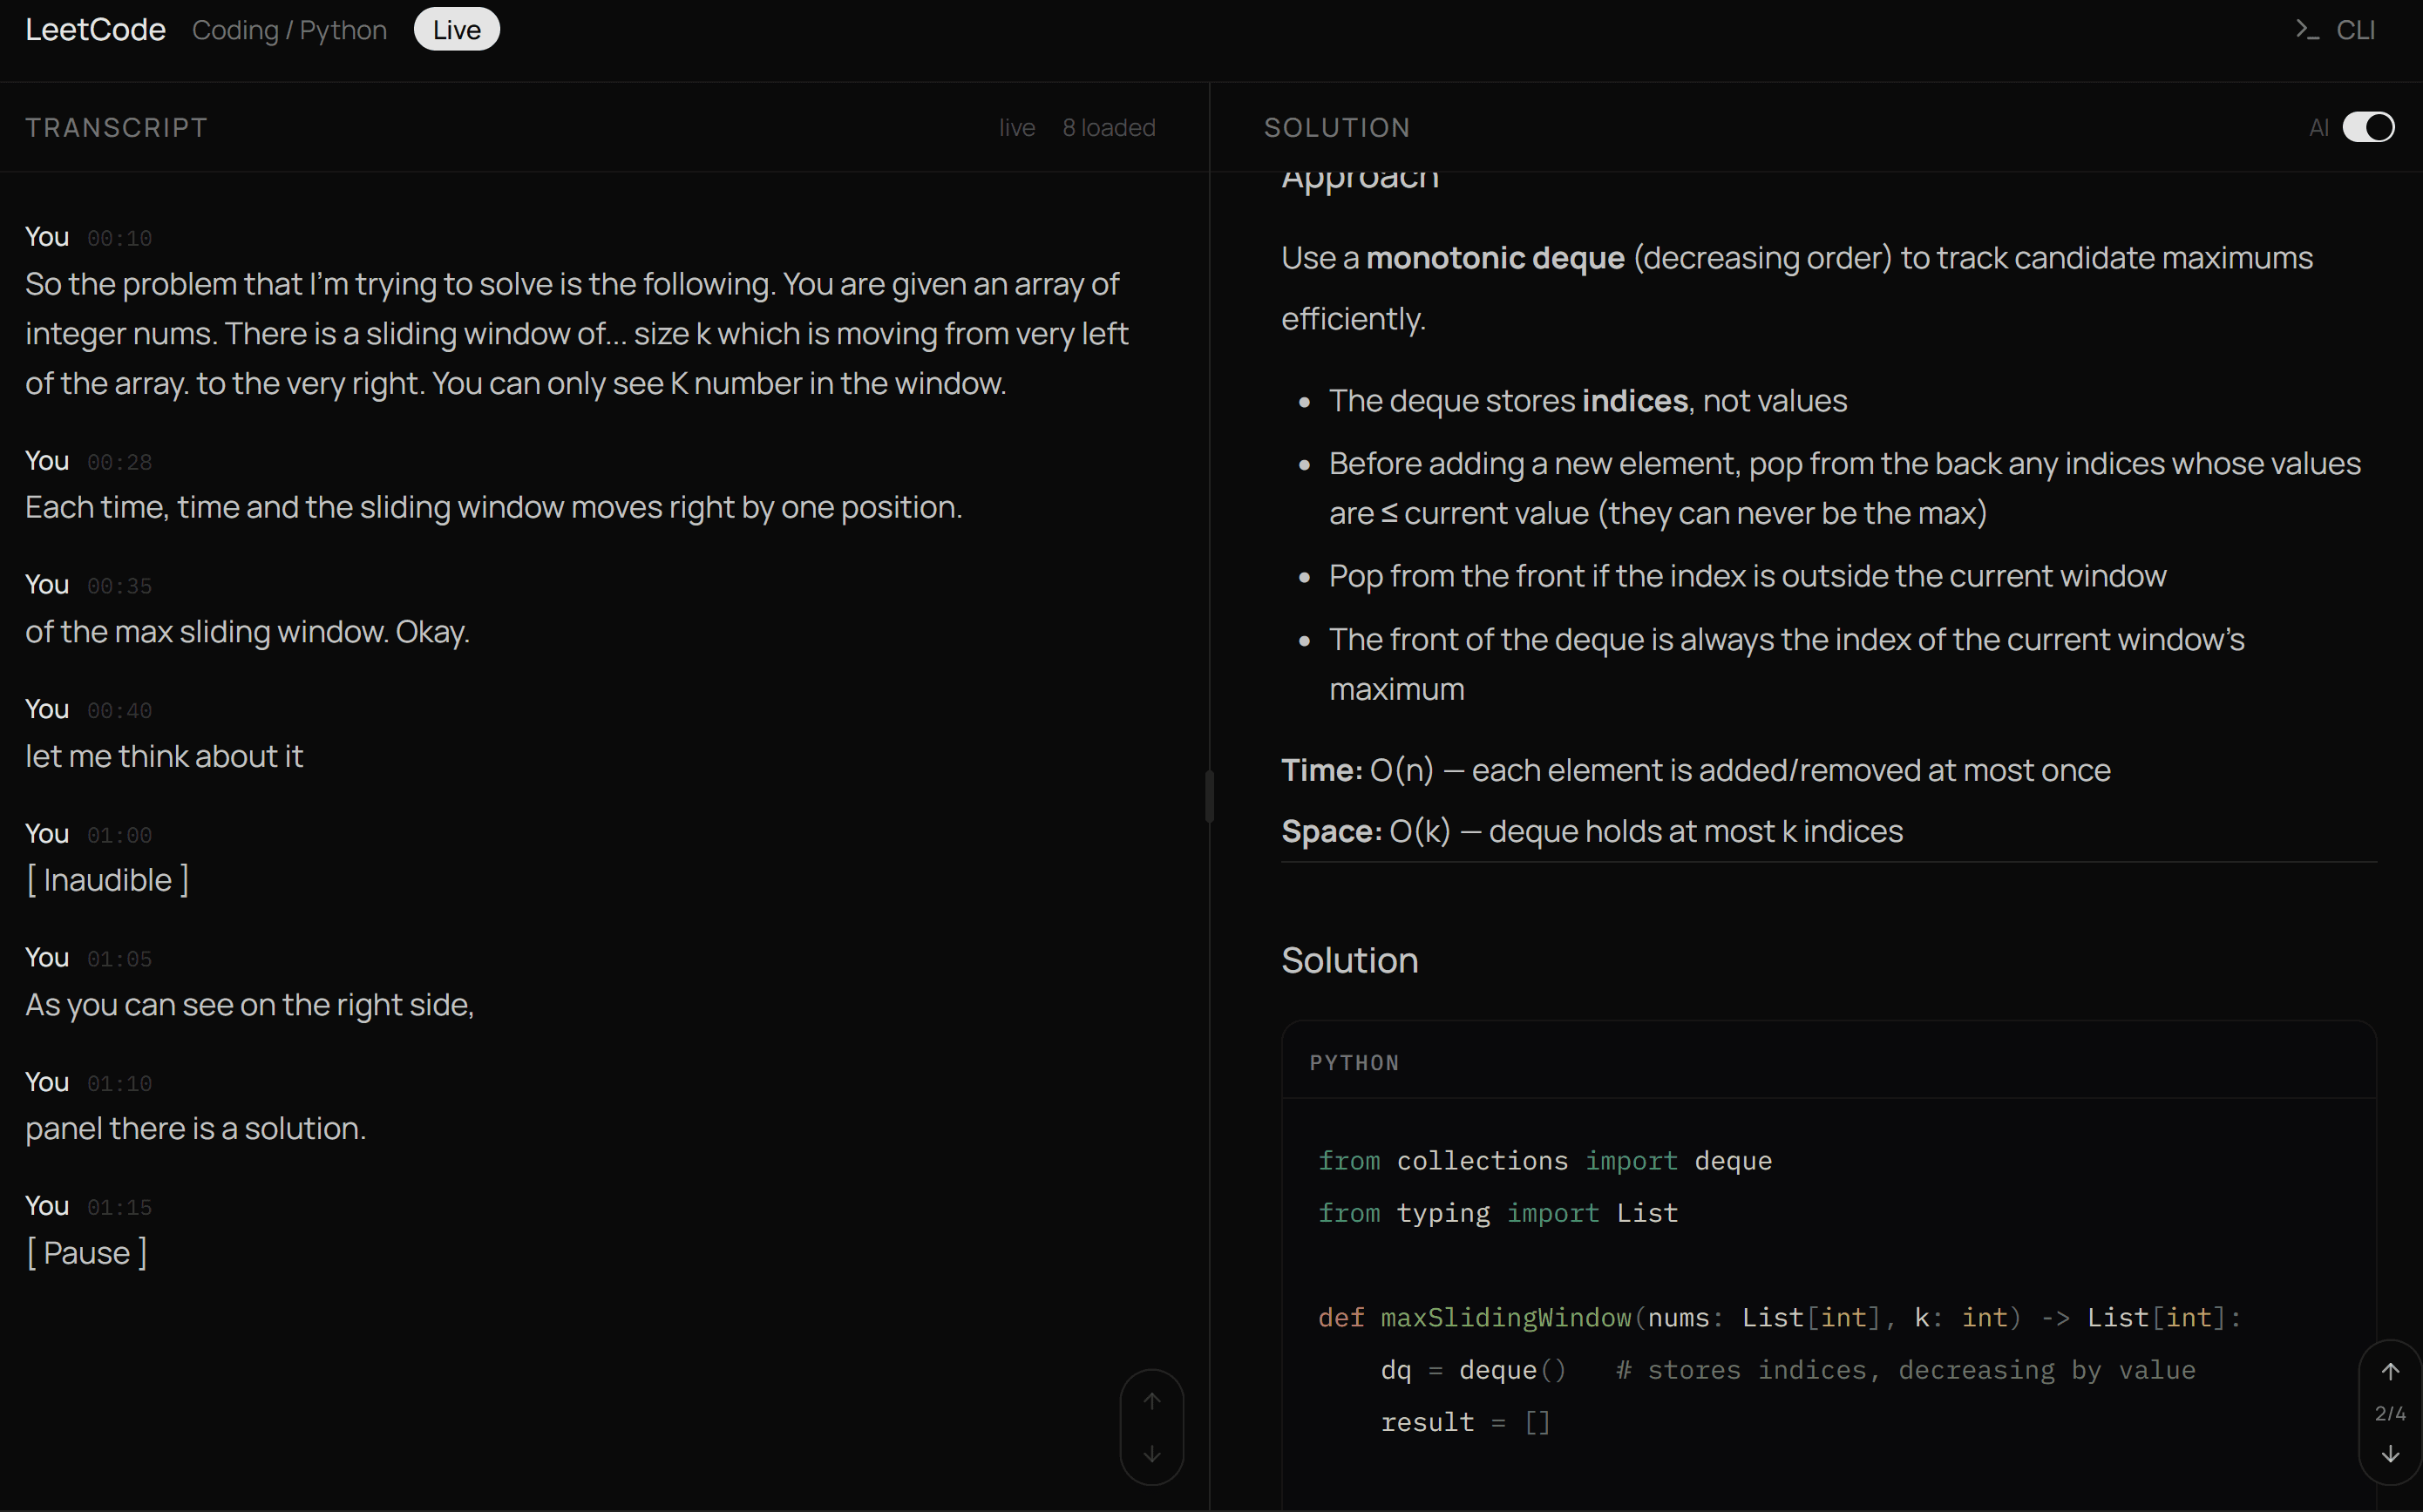2423x1512 pixels.
Task: Click the transcript scroll up arrow
Action: pyautogui.click(x=1152, y=1401)
